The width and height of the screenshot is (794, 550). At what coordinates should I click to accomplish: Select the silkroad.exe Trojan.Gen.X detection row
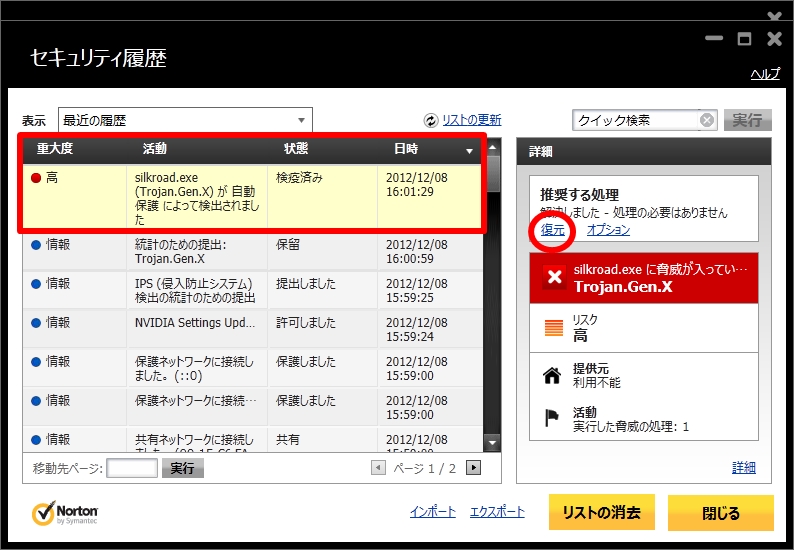[x=252, y=197]
